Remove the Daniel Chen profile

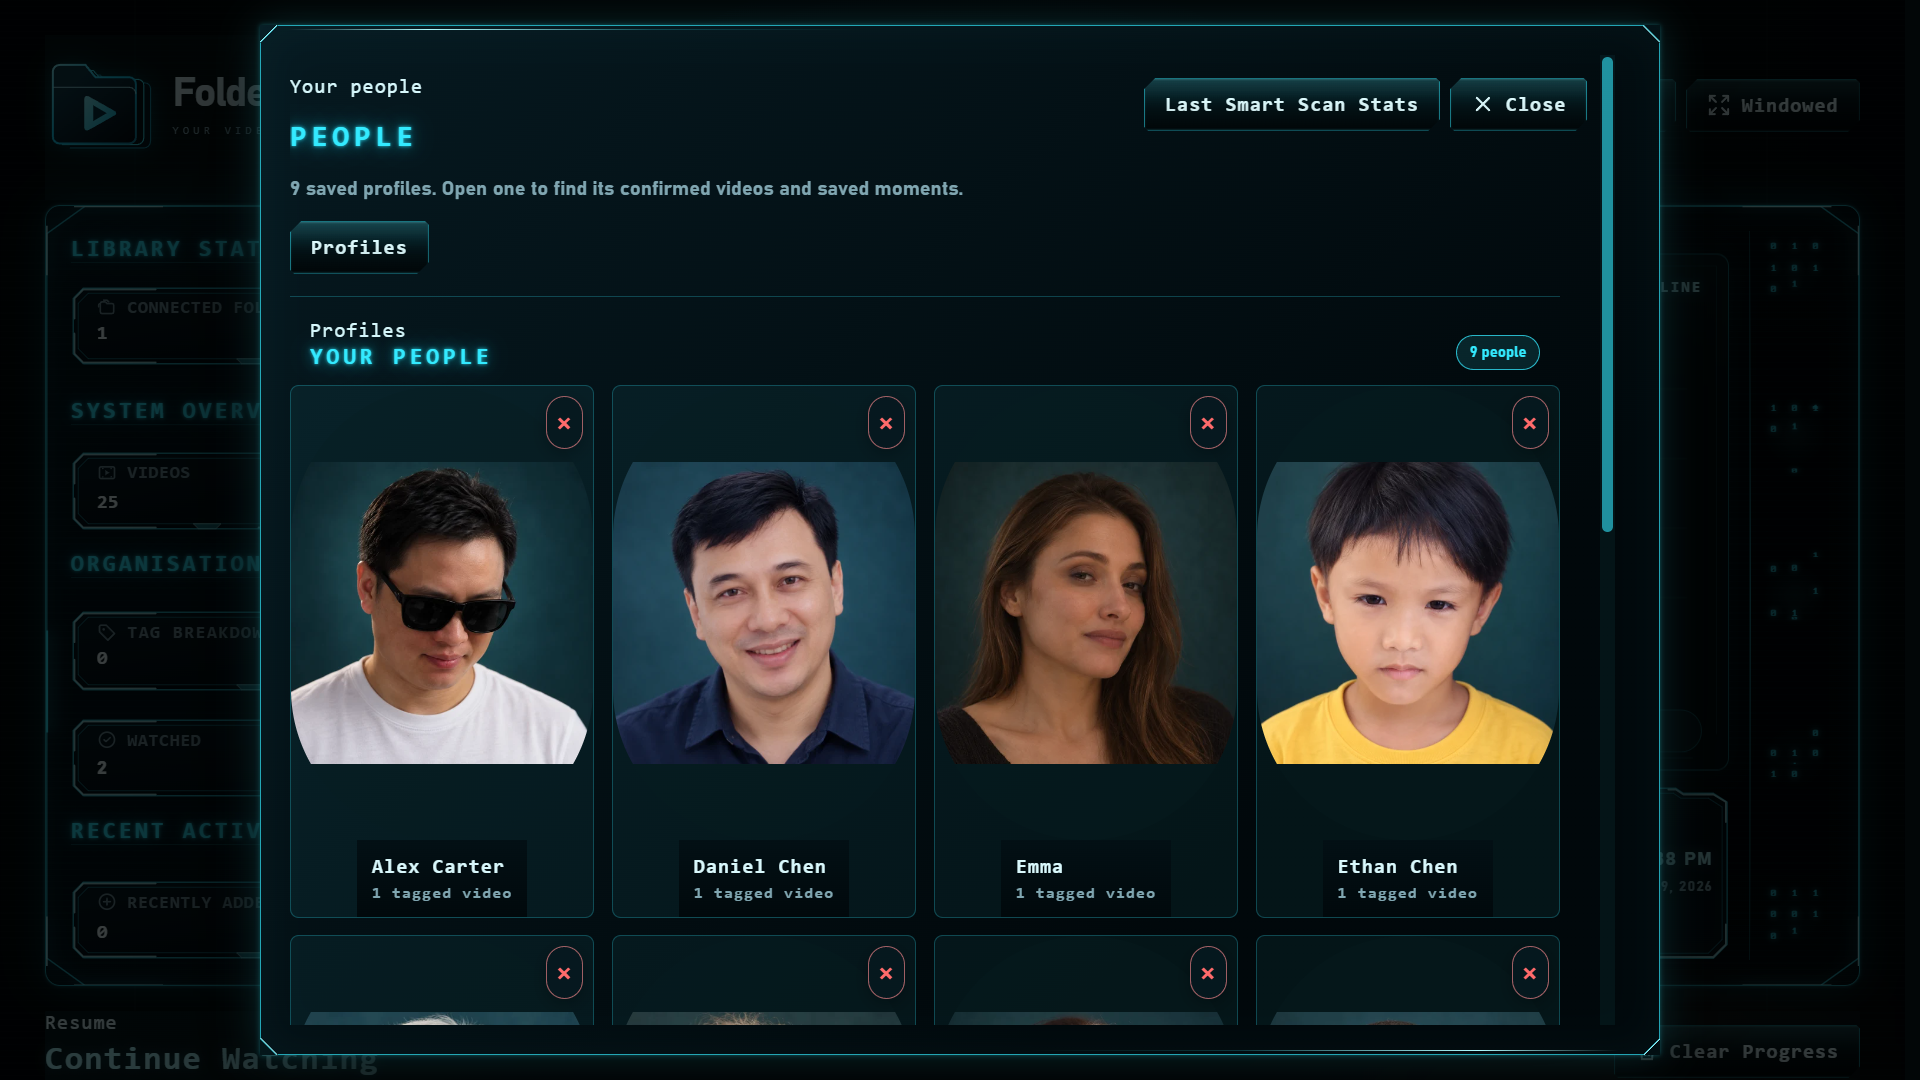point(886,423)
